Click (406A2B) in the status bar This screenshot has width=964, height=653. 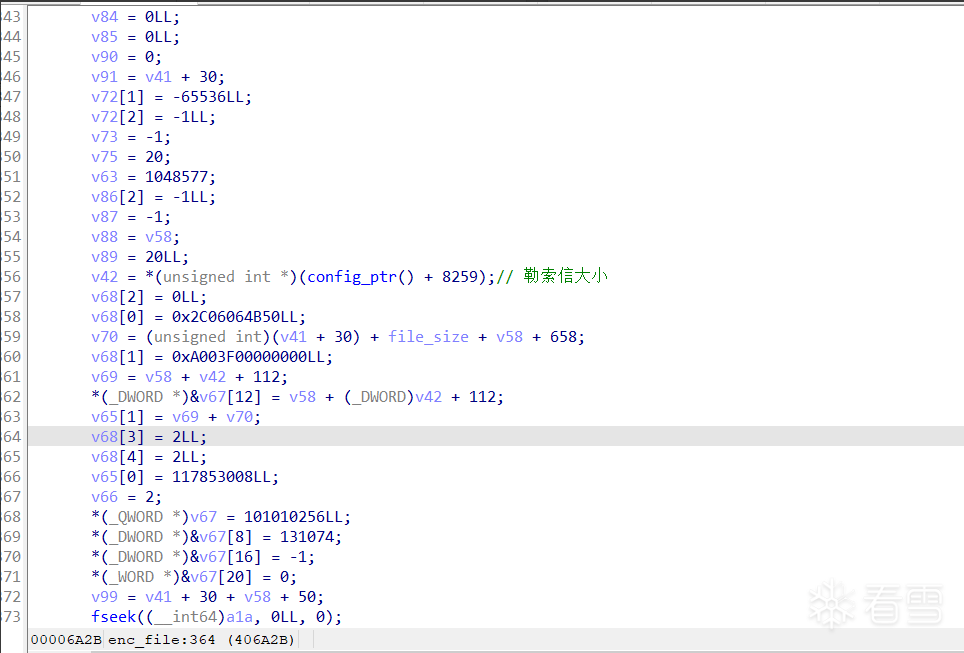click(x=261, y=640)
